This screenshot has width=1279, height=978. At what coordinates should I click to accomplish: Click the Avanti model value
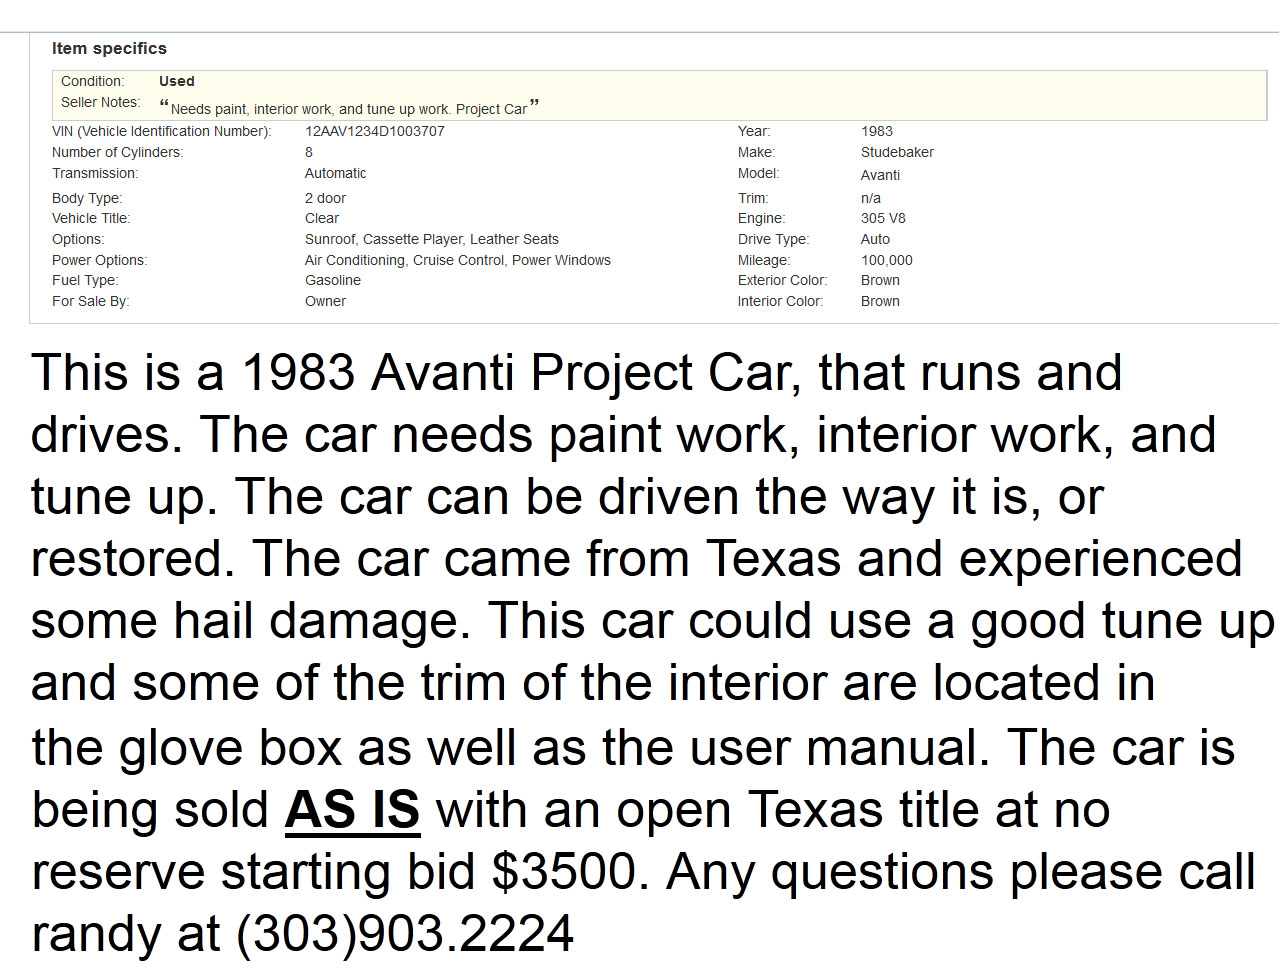(x=880, y=175)
